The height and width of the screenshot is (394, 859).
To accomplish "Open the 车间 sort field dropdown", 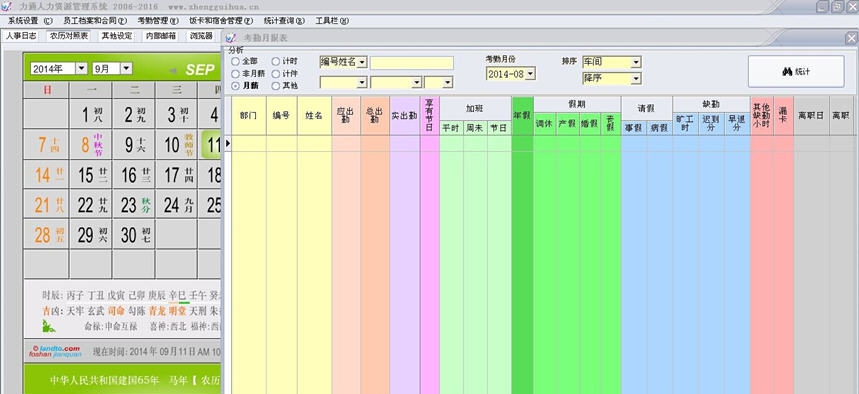I will click(x=635, y=62).
